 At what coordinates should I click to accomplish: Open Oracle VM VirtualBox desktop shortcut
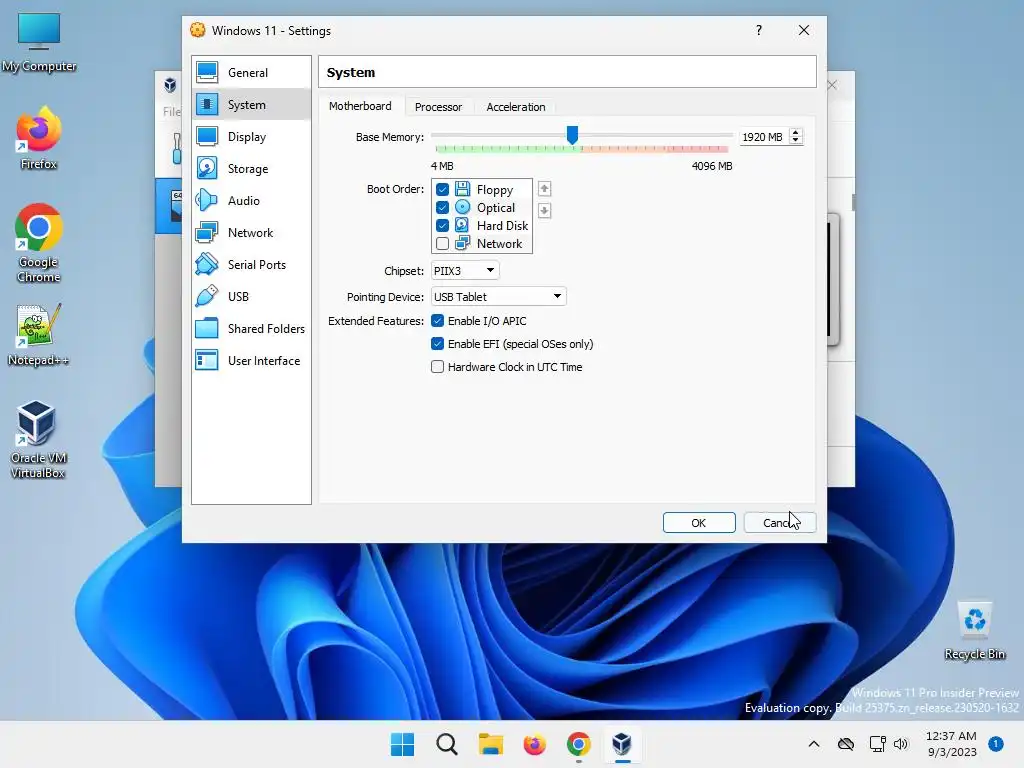pos(38,439)
